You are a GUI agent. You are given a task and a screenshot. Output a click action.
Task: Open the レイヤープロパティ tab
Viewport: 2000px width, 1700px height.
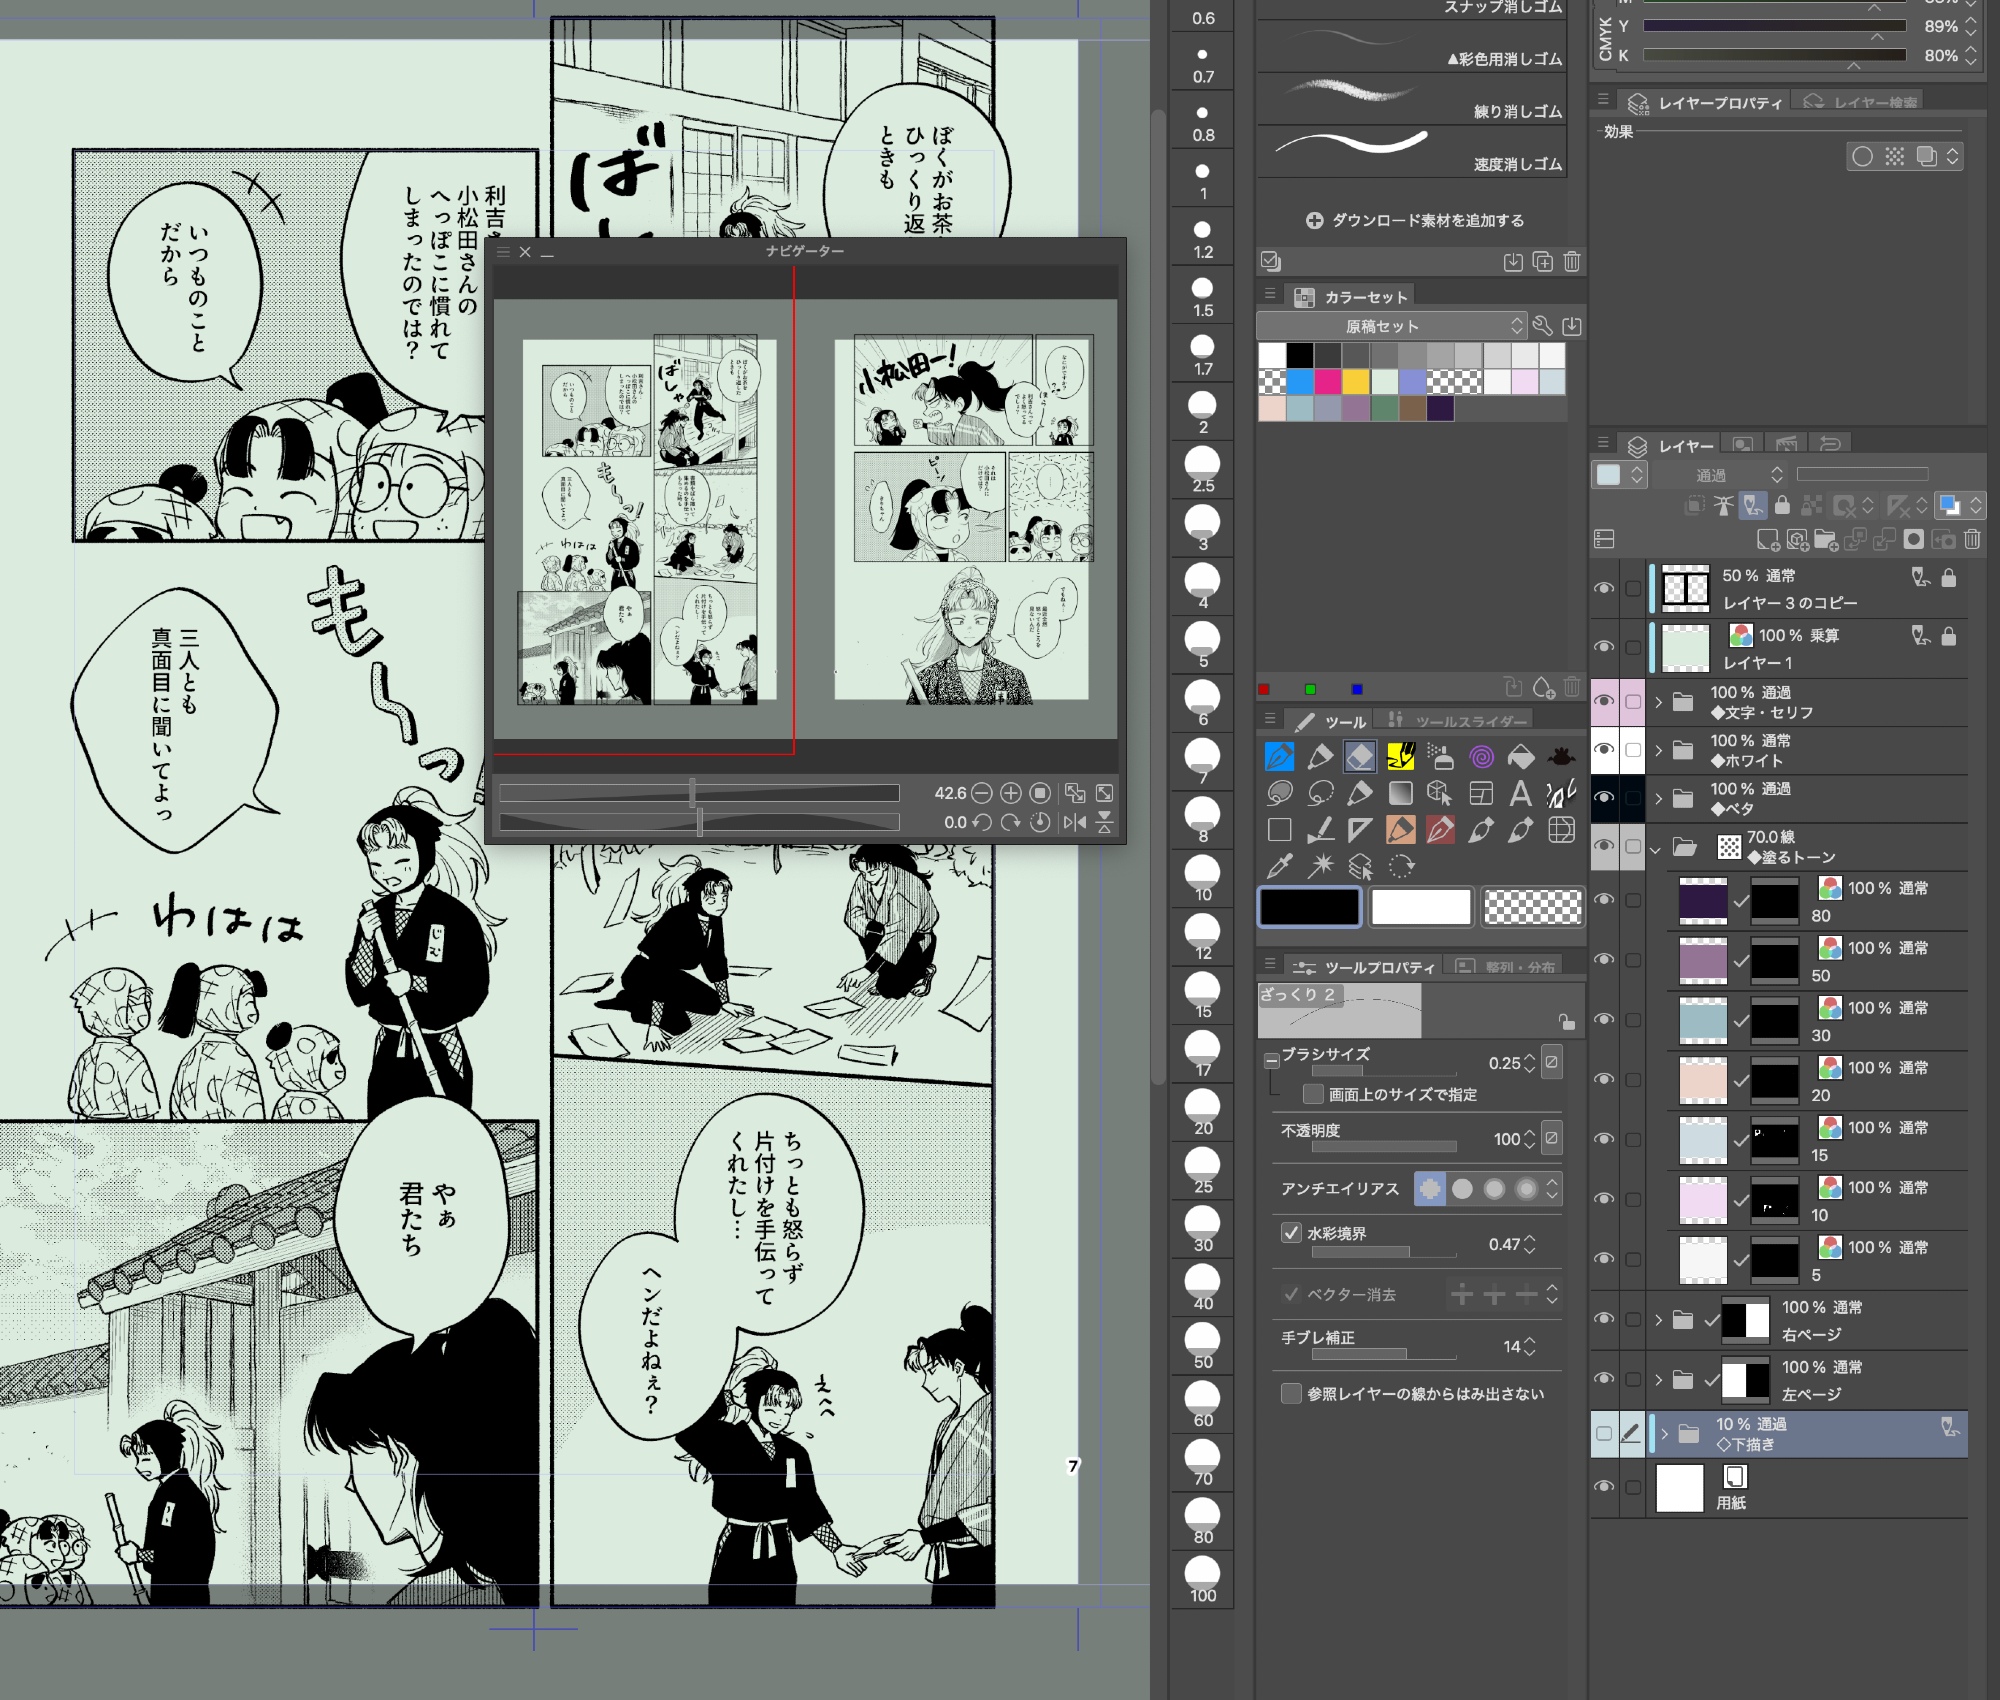(1708, 103)
